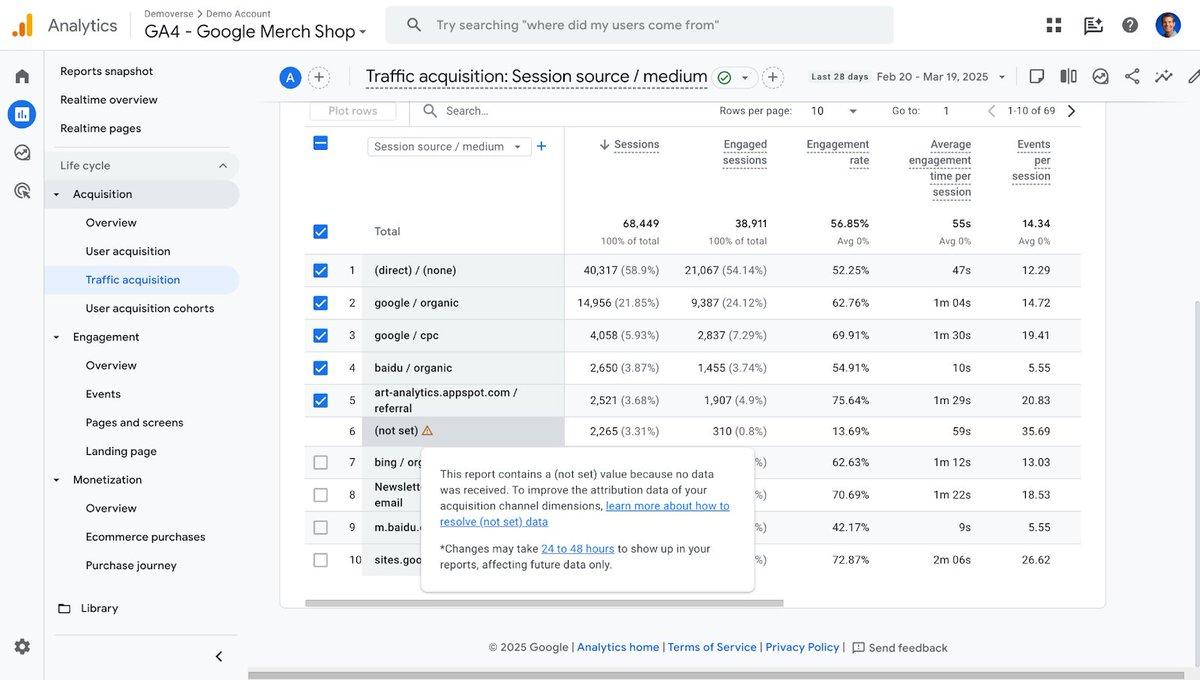Open Admin settings gear
The height and width of the screenshot is (680, 1200).
(x=22, y=647)
